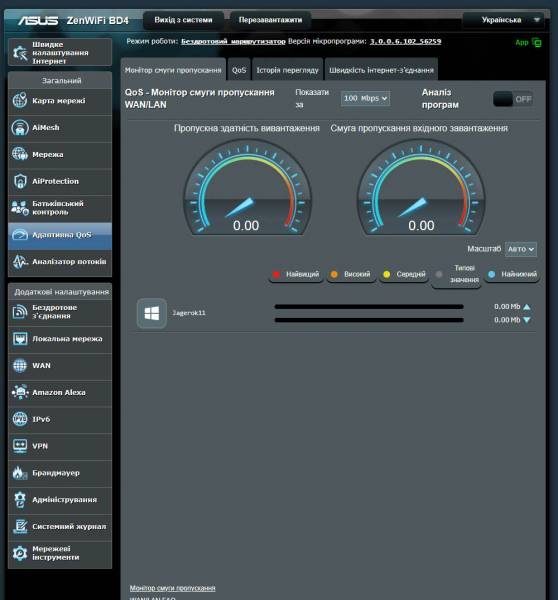558x600 pixels.
Task: Click the Бездротове з'єднання wireless icon
Action: (x=20, y=312)
